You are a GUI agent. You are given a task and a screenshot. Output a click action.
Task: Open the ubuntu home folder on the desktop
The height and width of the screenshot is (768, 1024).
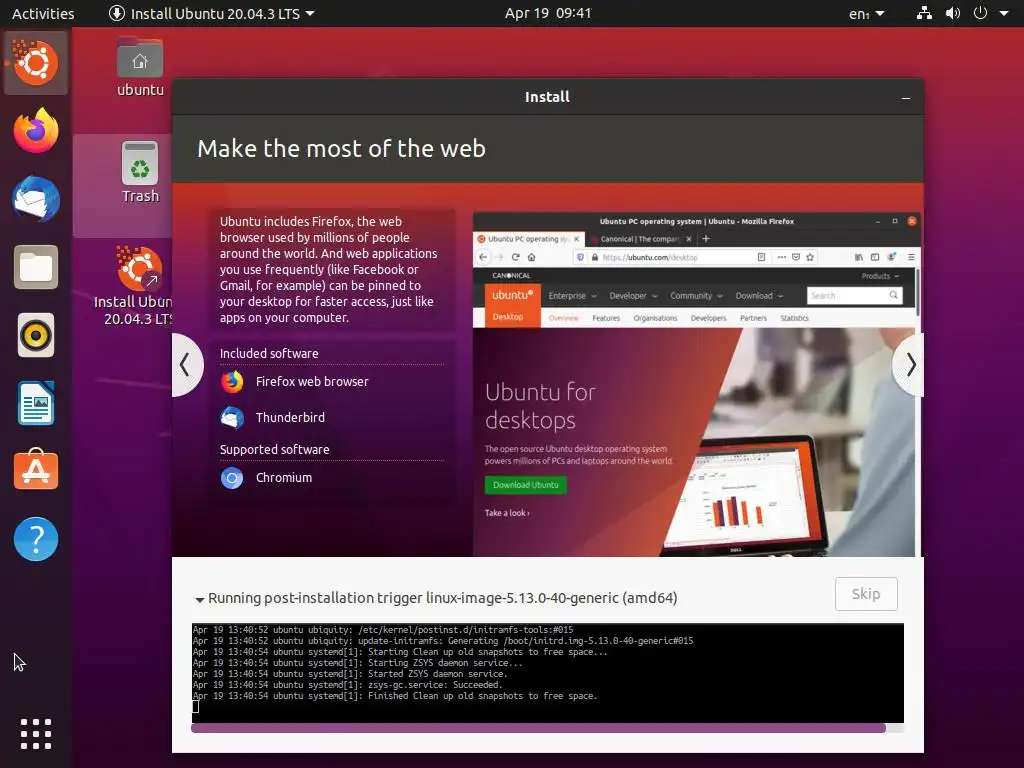coord(140,68)
